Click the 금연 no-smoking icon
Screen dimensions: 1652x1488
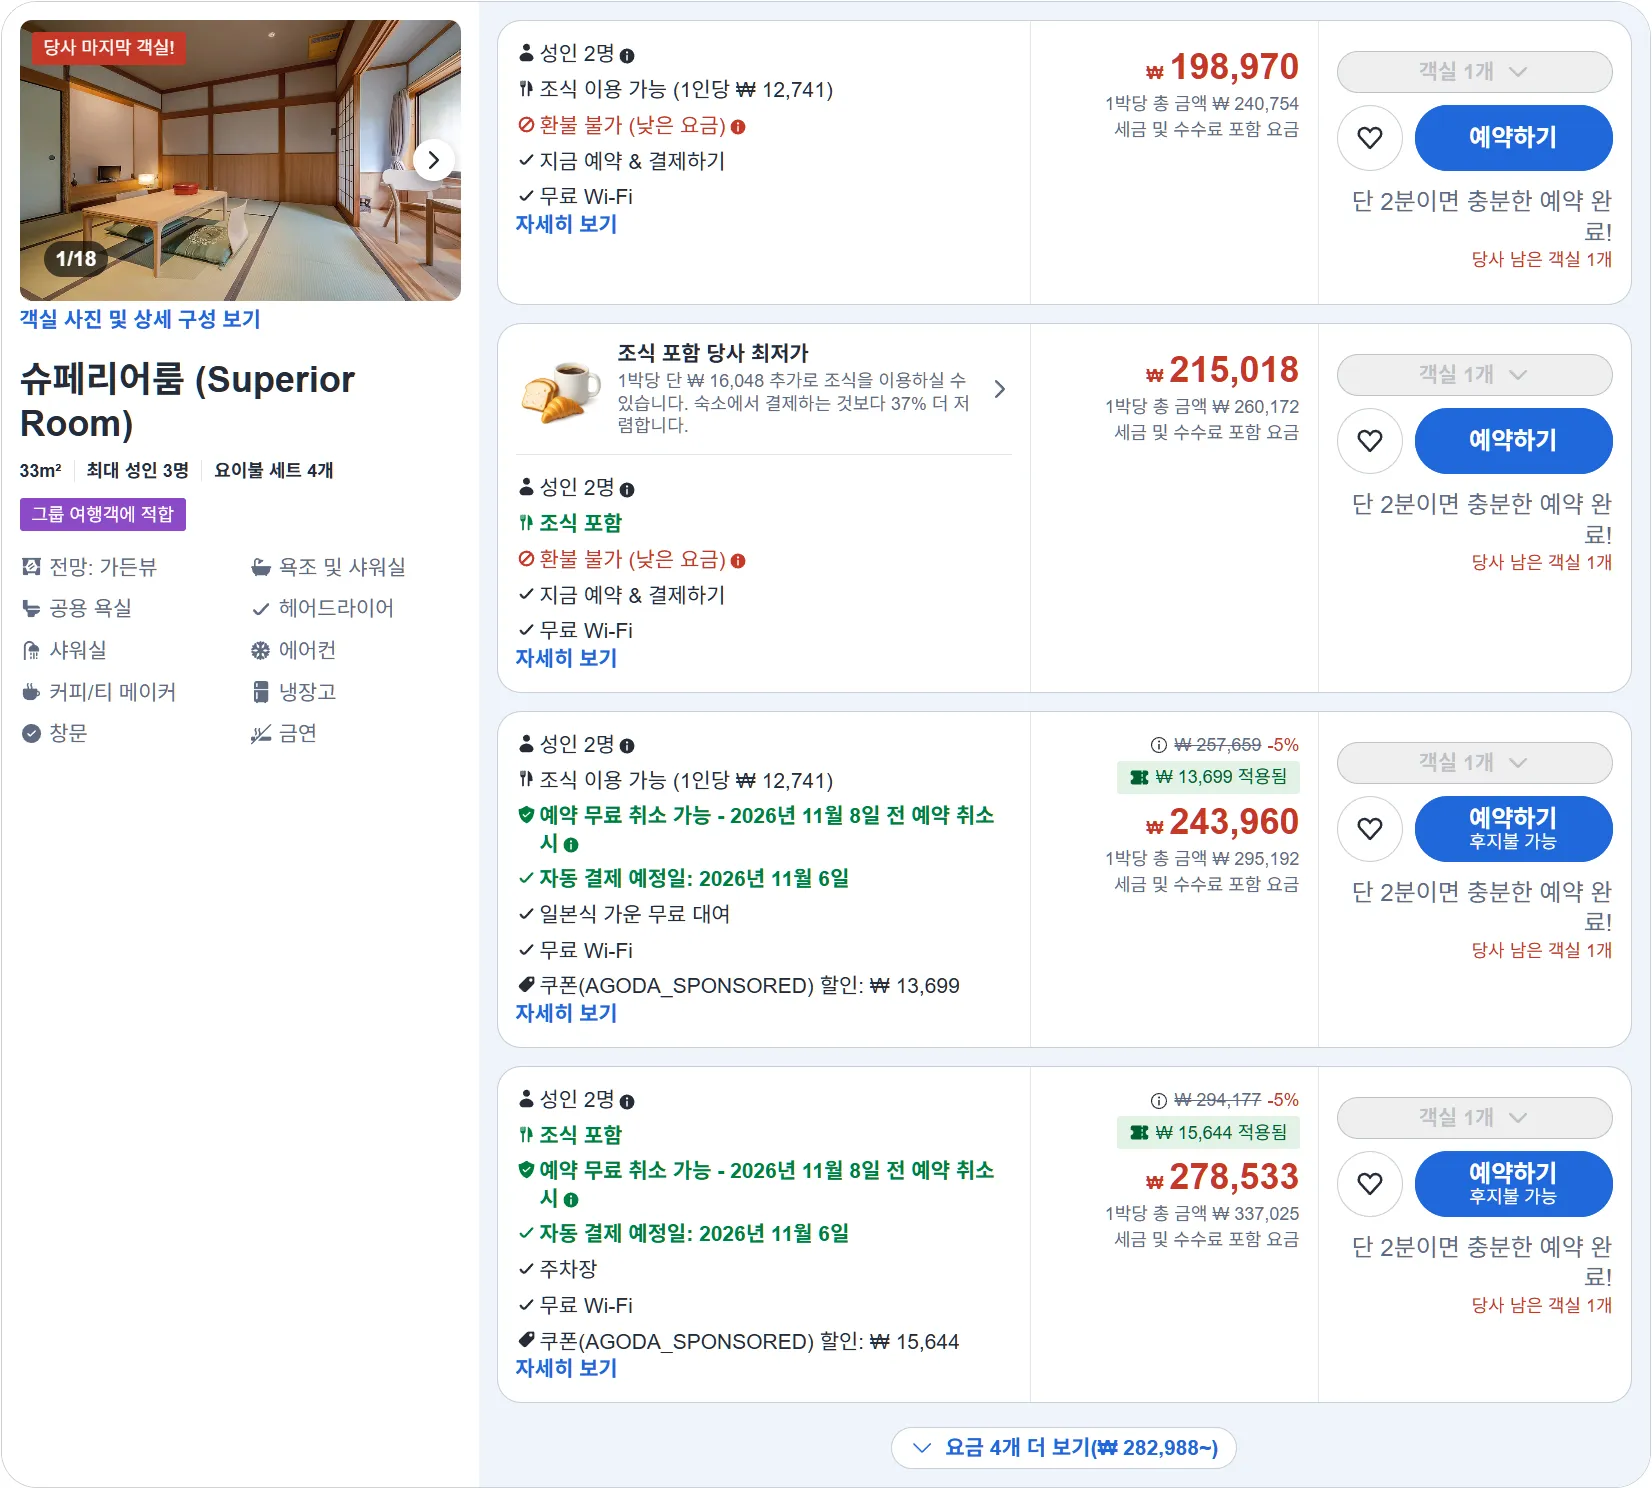coord(261,734)
